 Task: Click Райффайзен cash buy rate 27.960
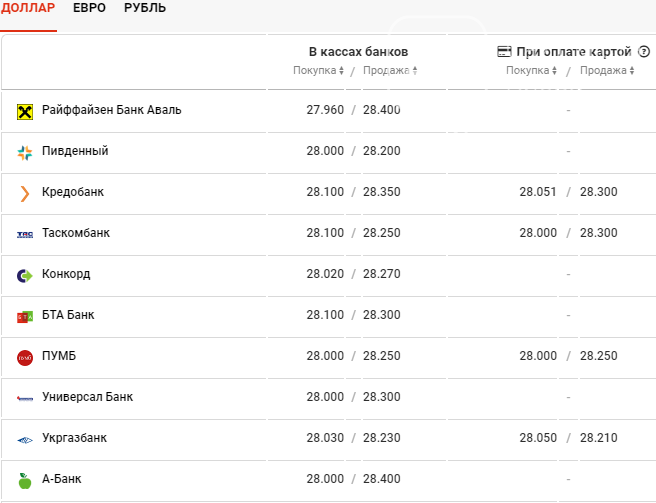pos(325,110)
